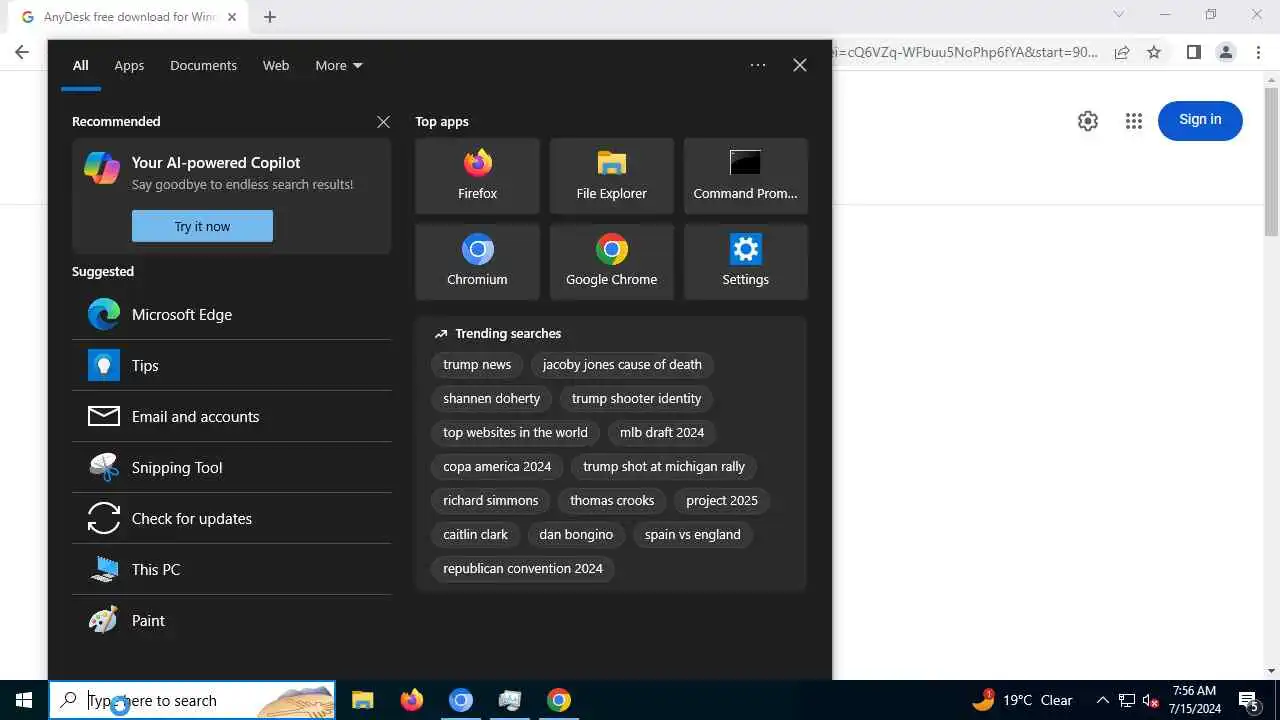Viewport: 1280px width, 720px height.
Task: Launch Command Prompt from Top apps
Action: point(745,176)
